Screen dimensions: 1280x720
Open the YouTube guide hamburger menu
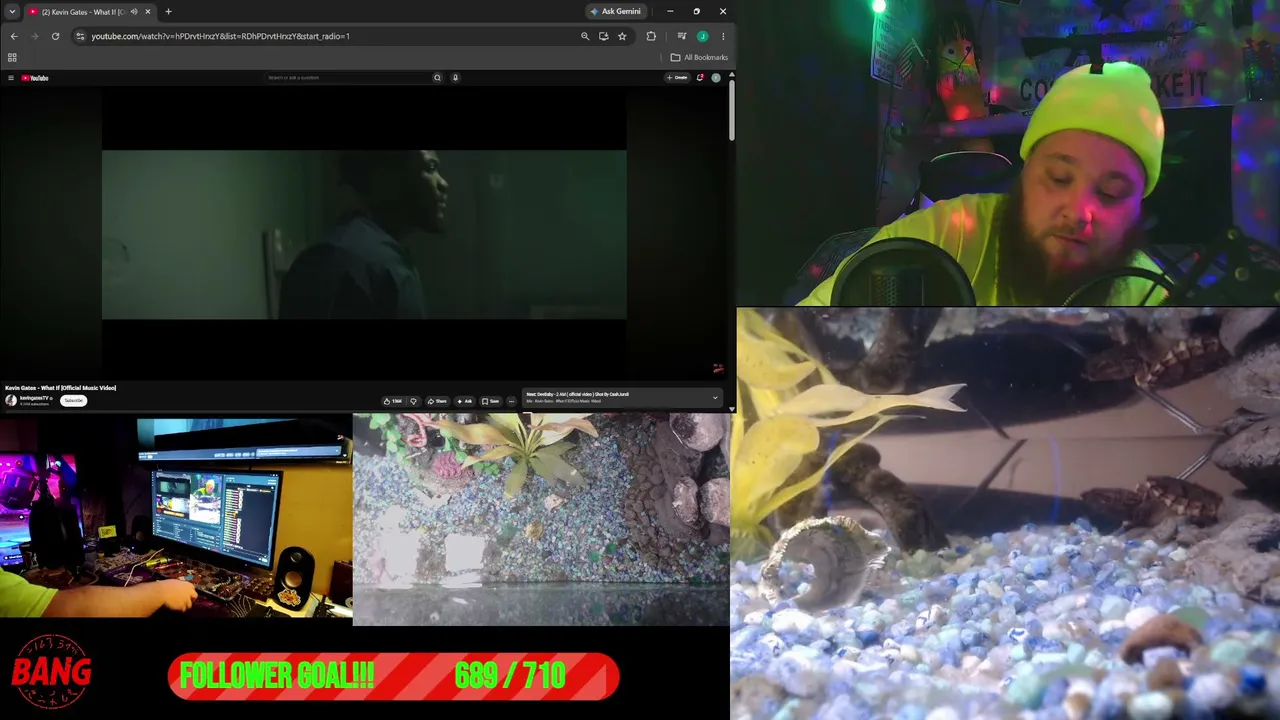[11, 78]
